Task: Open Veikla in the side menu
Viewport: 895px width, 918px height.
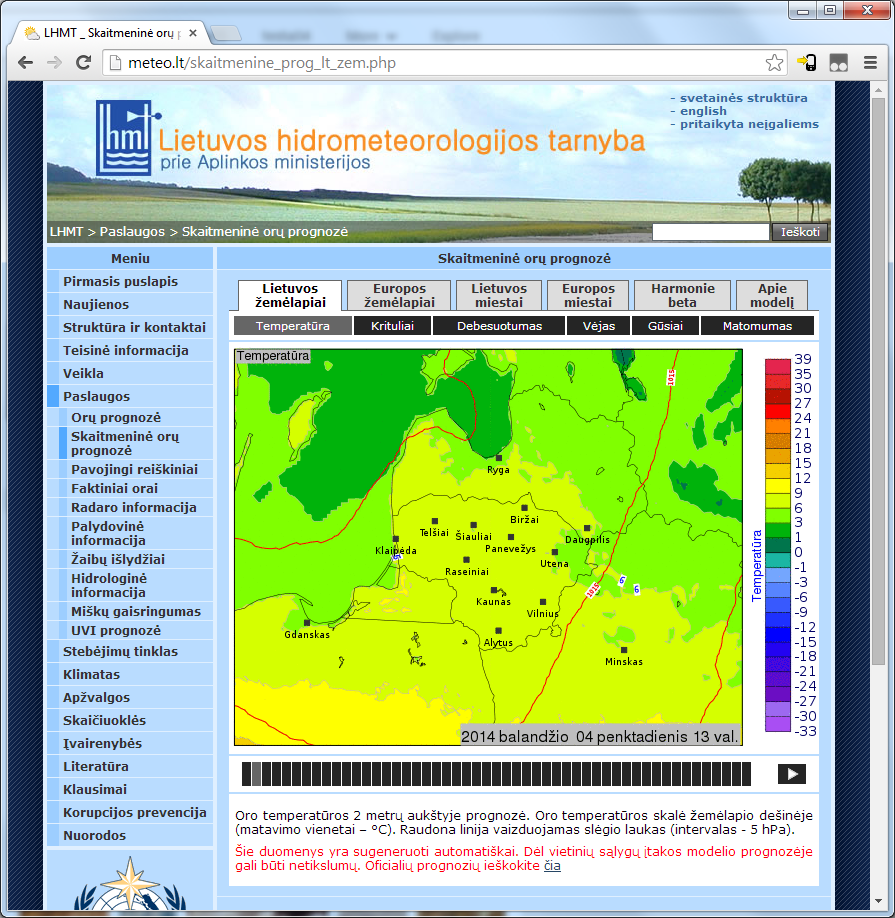Action: (x=130, y=373)
